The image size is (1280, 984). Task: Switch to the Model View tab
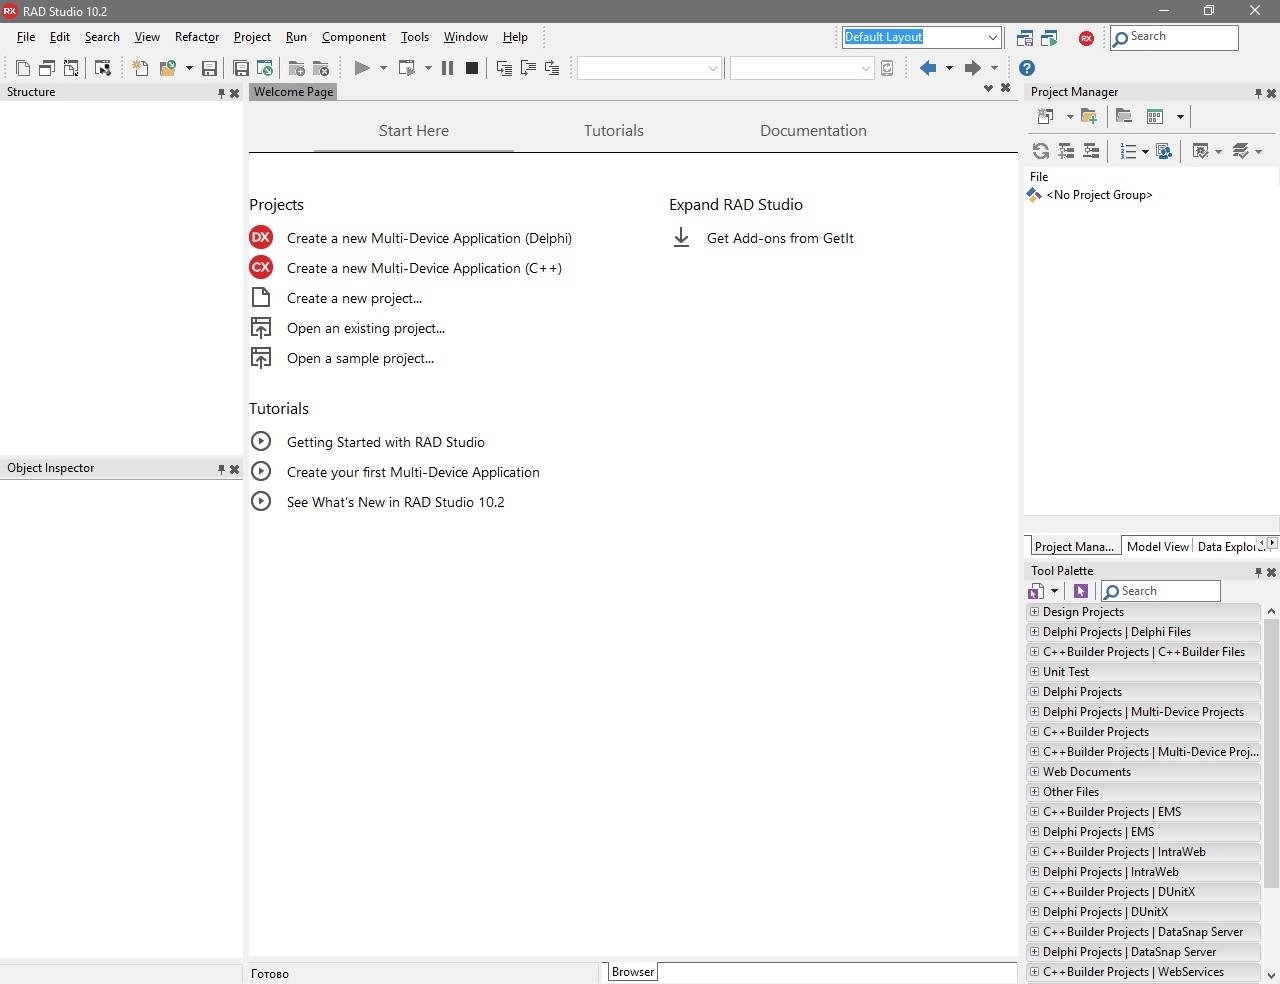[1157, 546]
